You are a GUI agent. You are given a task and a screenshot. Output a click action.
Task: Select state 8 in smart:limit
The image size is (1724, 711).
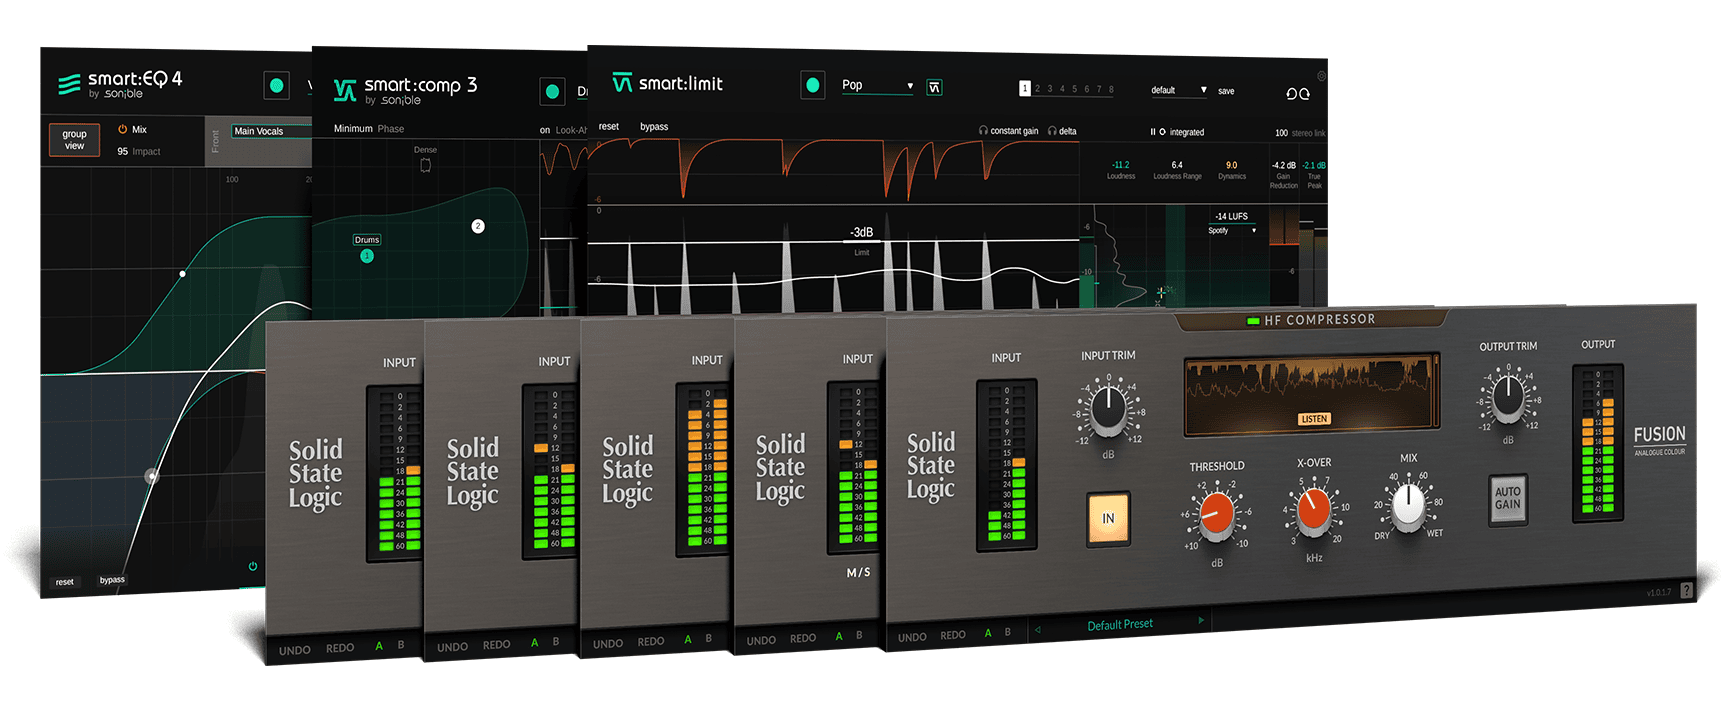[x=1111, y=89]
